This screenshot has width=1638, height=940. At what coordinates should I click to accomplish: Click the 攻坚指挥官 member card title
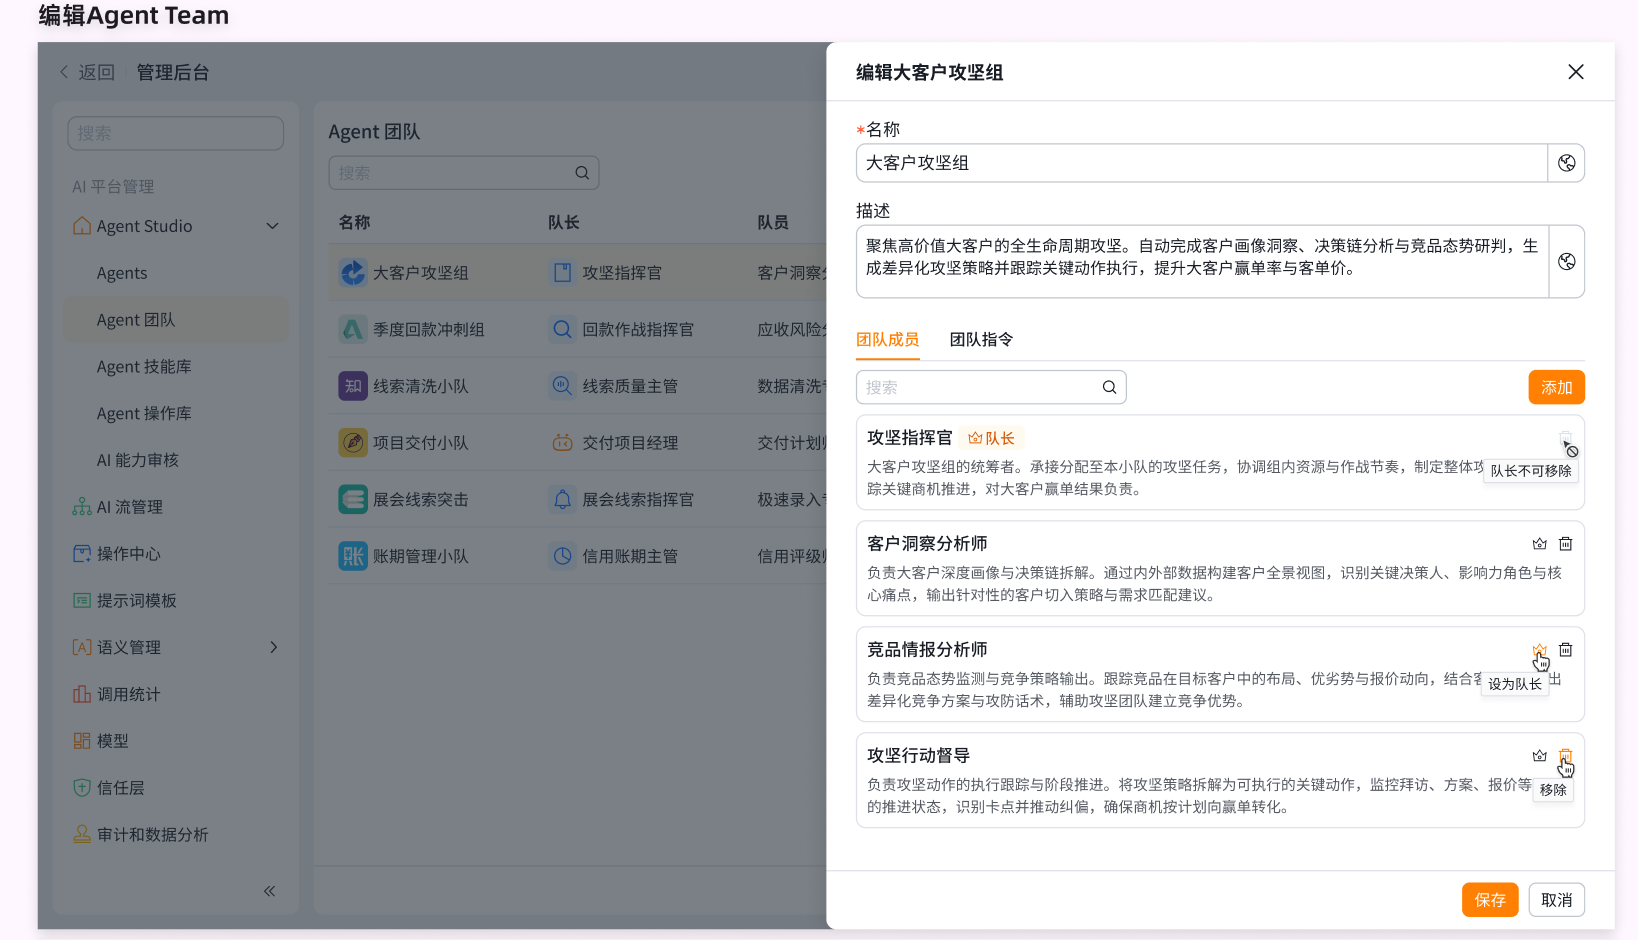(x=910, y=438)
